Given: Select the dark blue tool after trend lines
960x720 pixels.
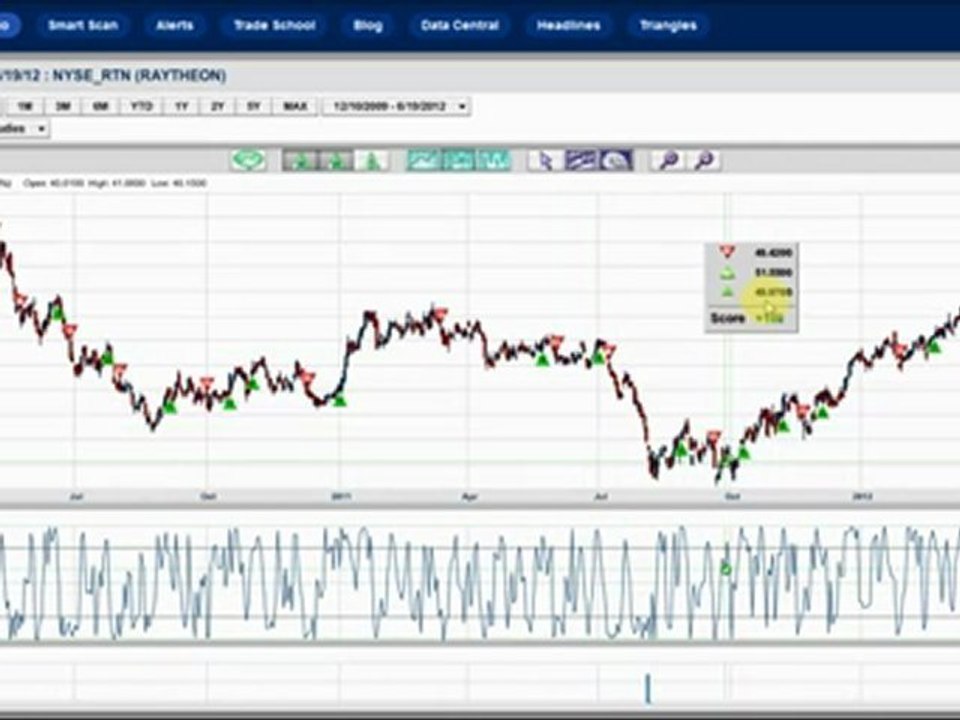Looking at the screenshot, I should [616, 160].
